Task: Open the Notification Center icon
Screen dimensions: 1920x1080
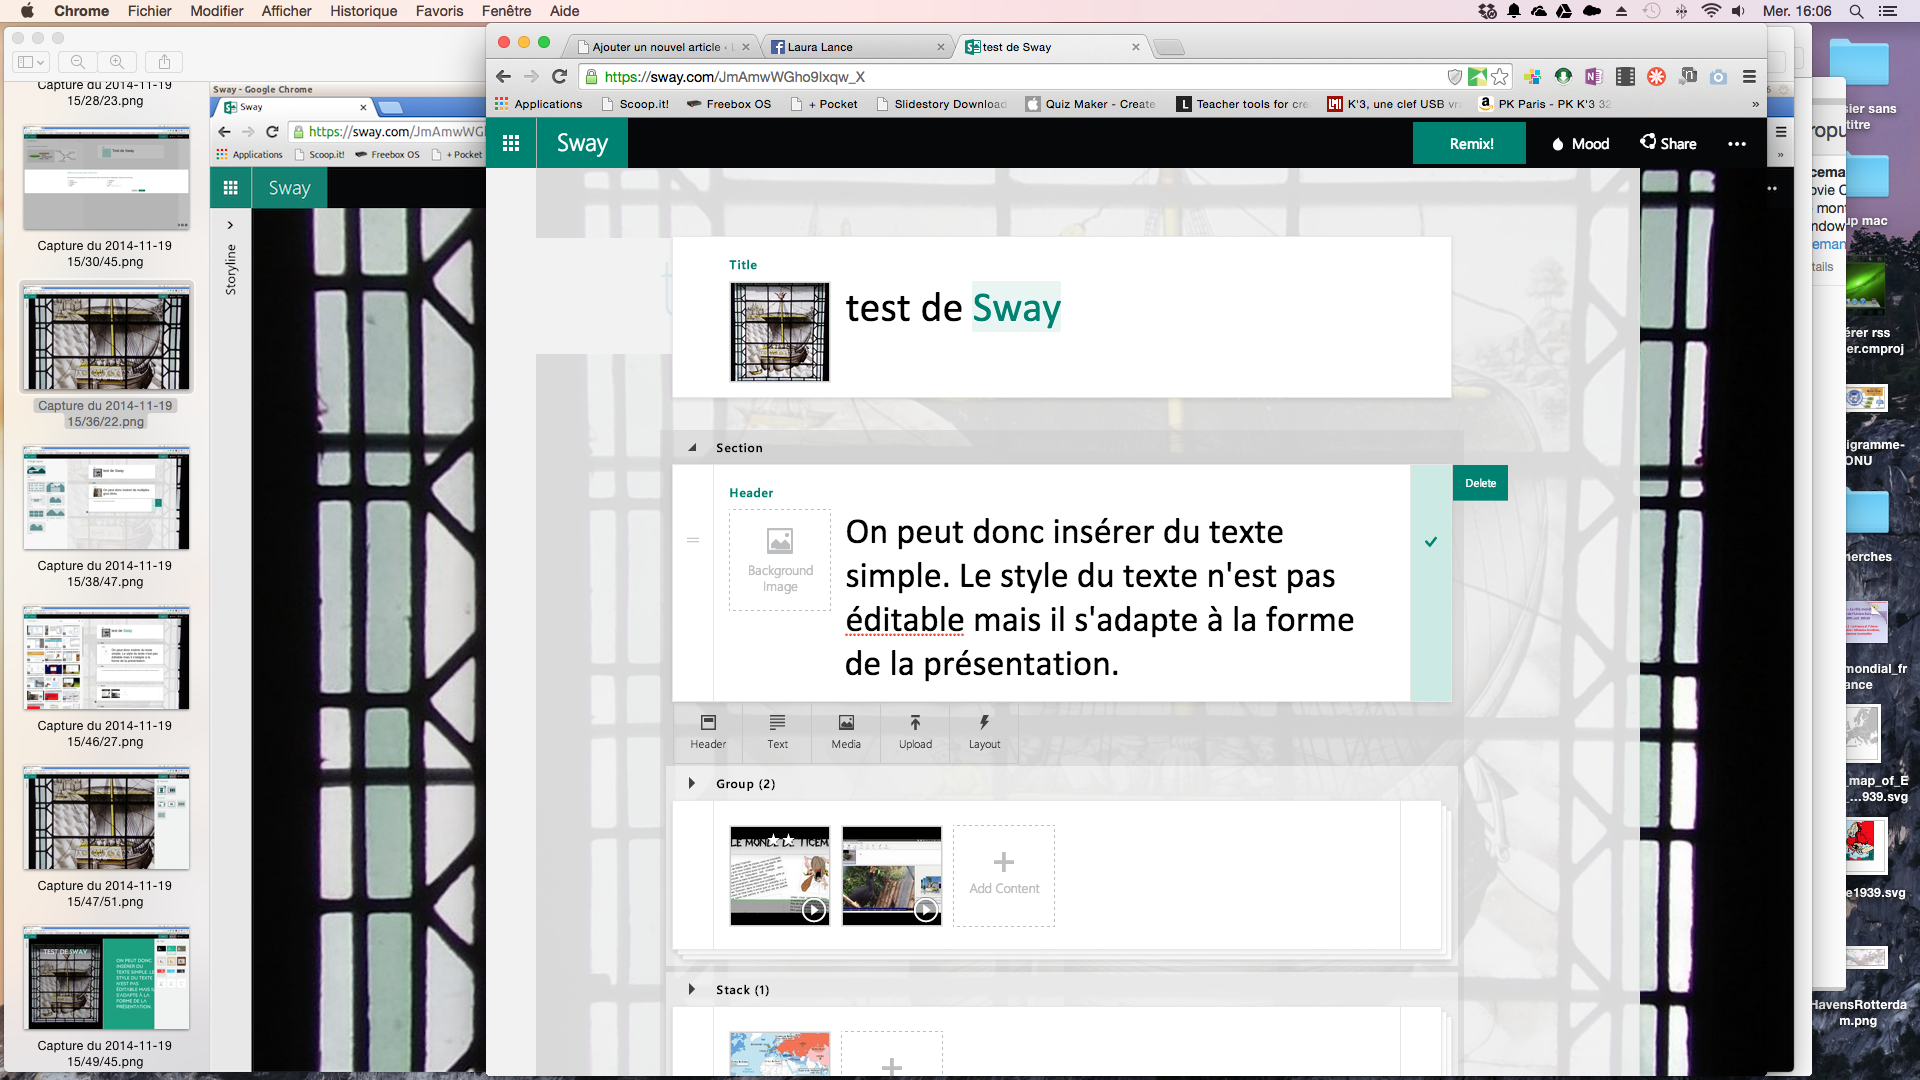Action: (x=1888, y=11)
